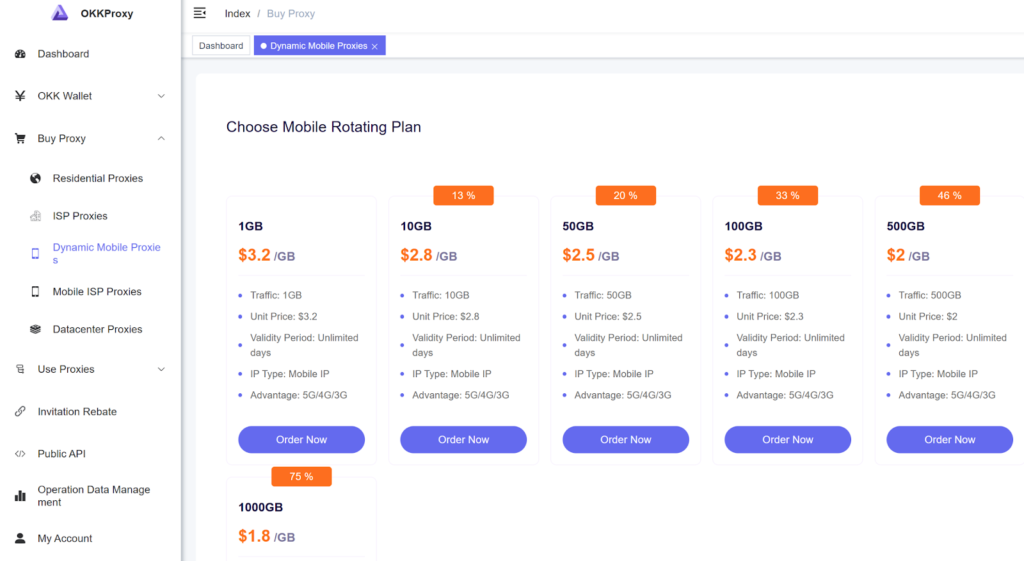Screen dimensions: 1024x561
Task: Click the OKKProxy logo icon
Action: (x=60, y=13)
